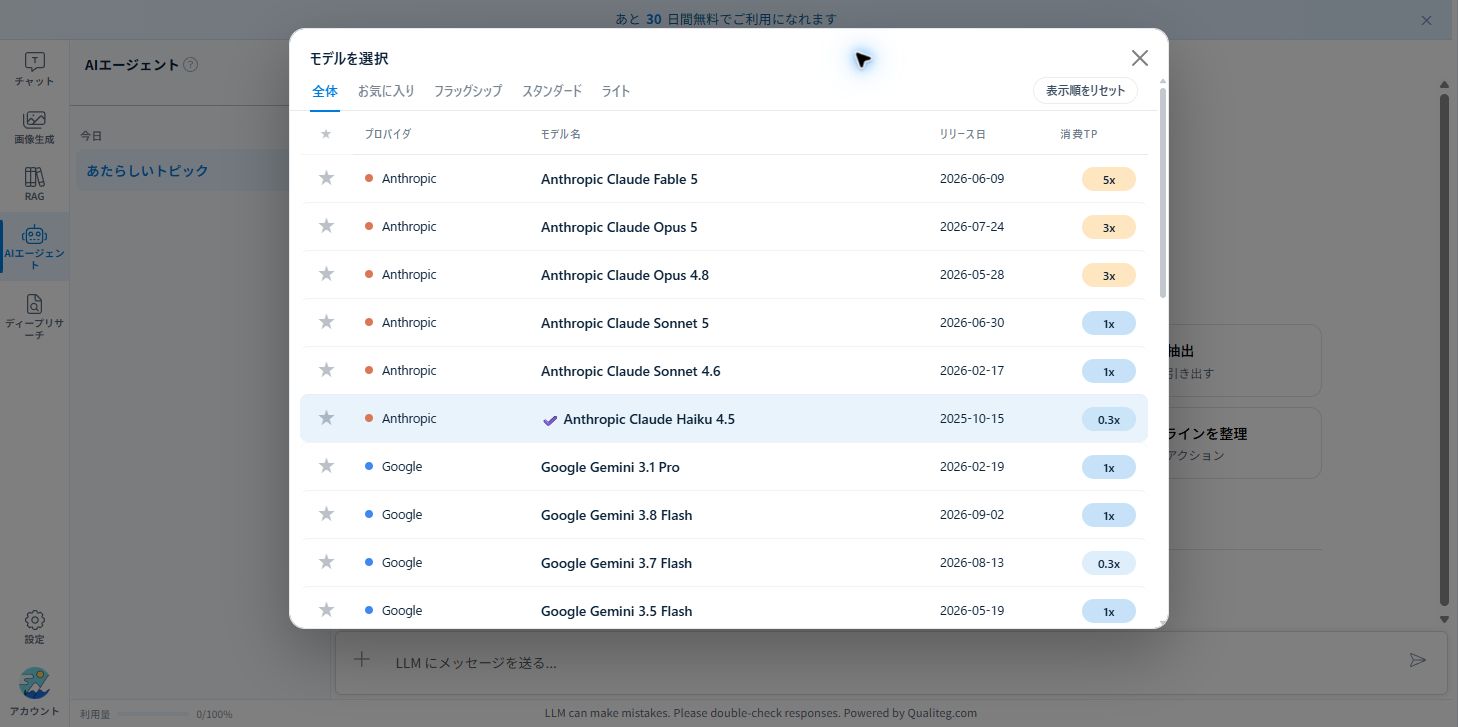Switch to the お気に入り tab

pyautogui.click(x=386, y=91)
